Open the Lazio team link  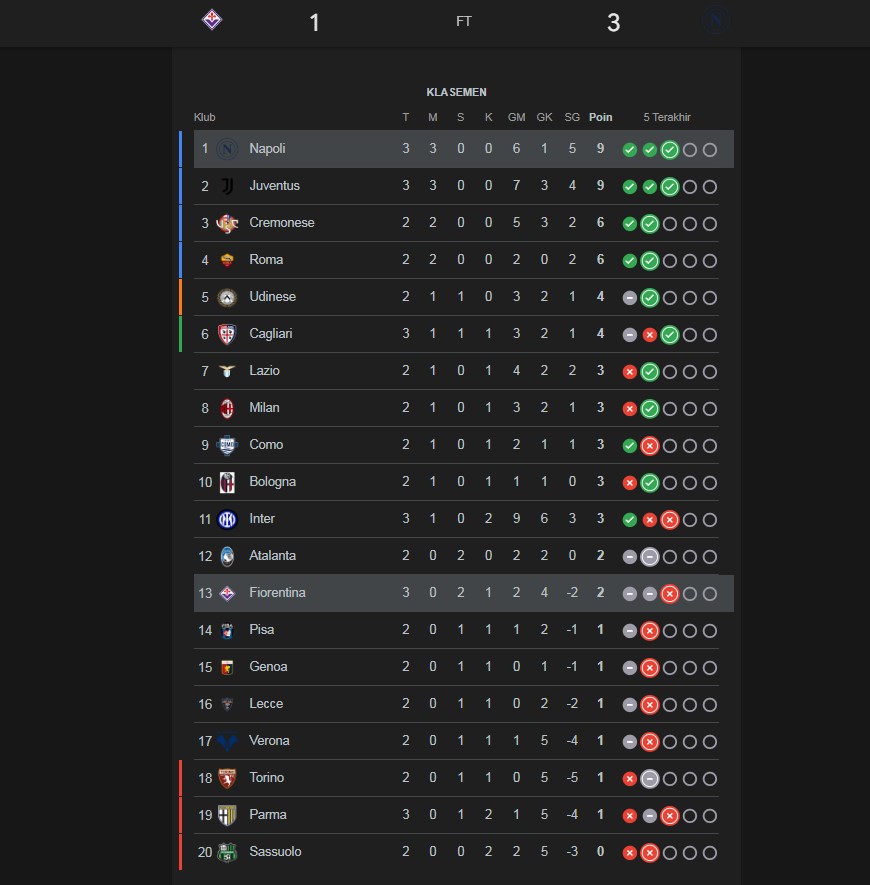coord(264,371)
